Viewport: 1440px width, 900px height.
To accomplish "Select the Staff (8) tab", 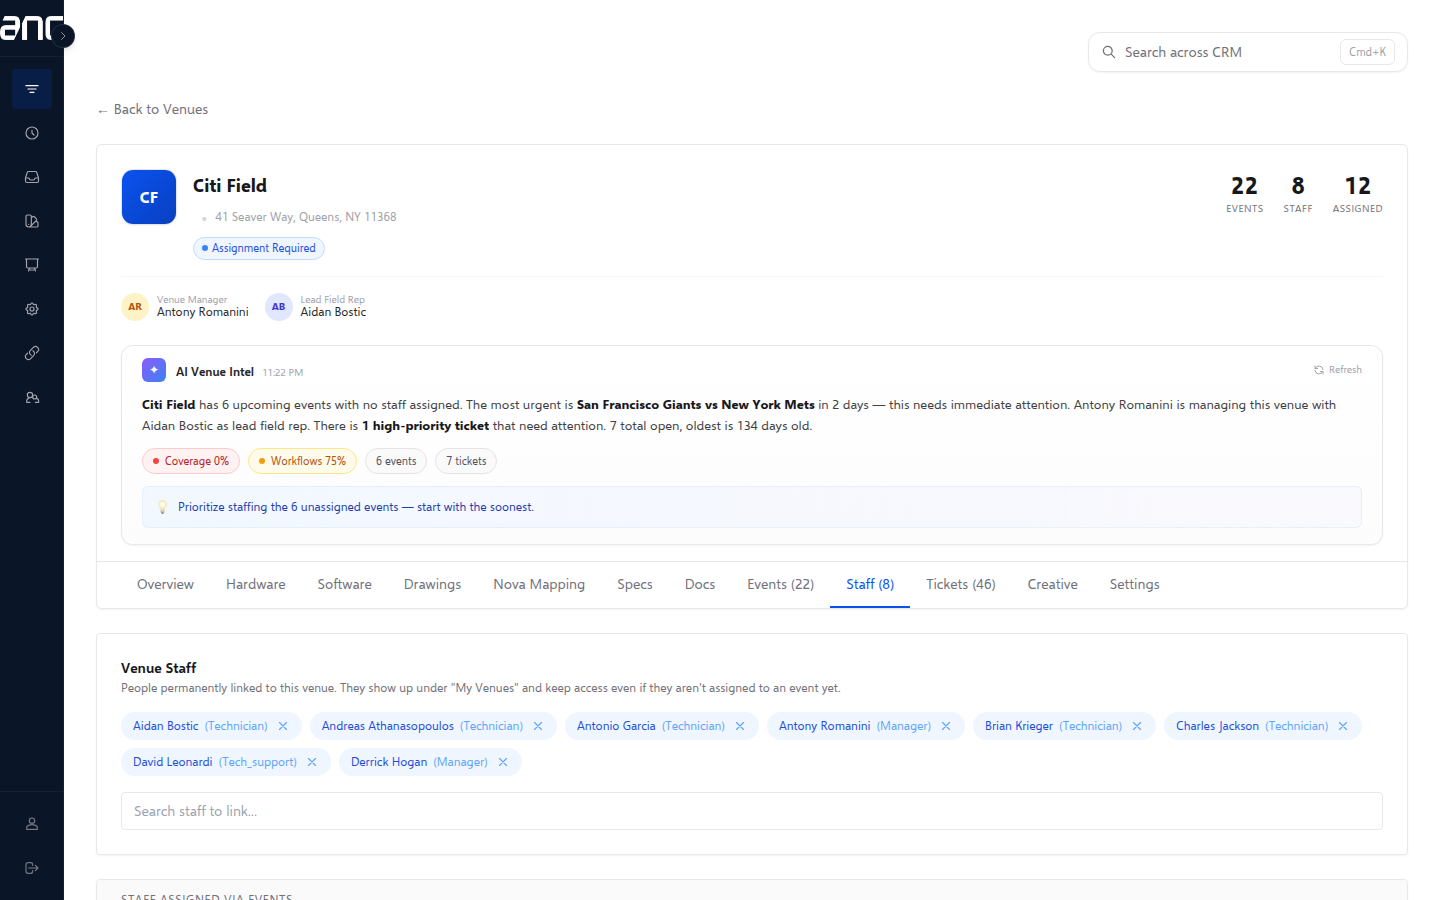I will 870,584.
